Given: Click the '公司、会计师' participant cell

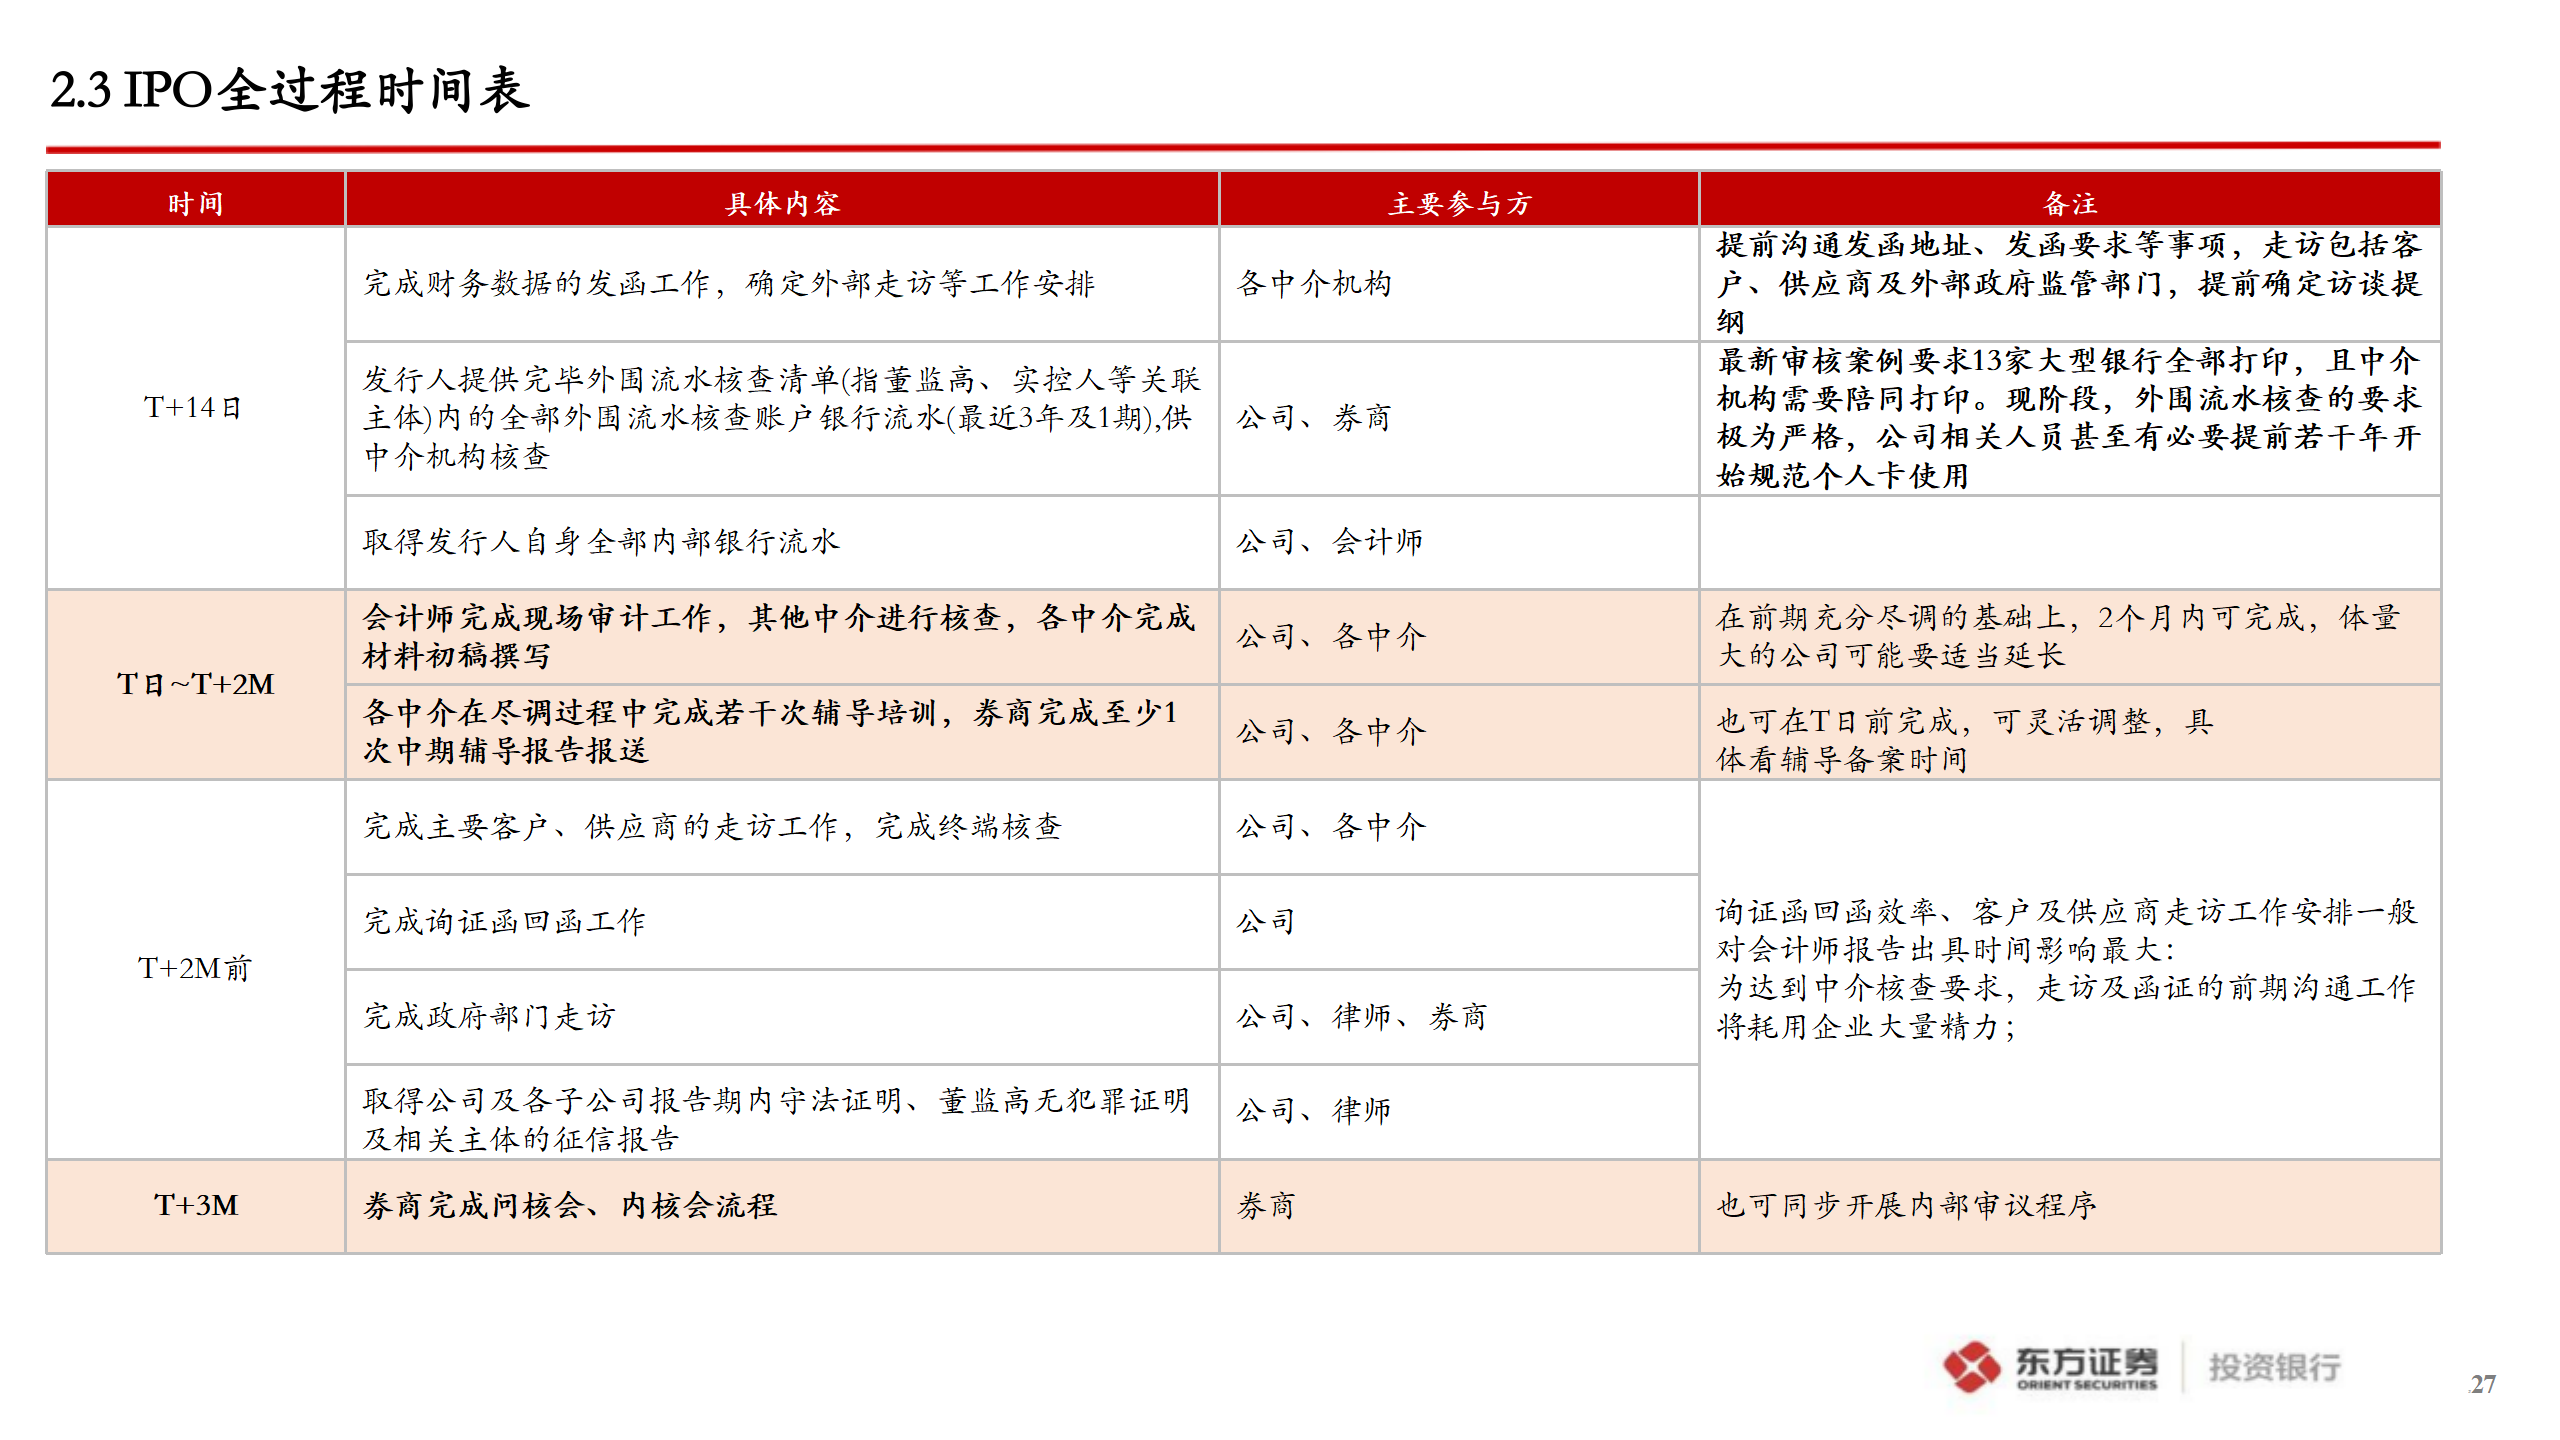Looking at the screenshot, I should pos(1459,541).
